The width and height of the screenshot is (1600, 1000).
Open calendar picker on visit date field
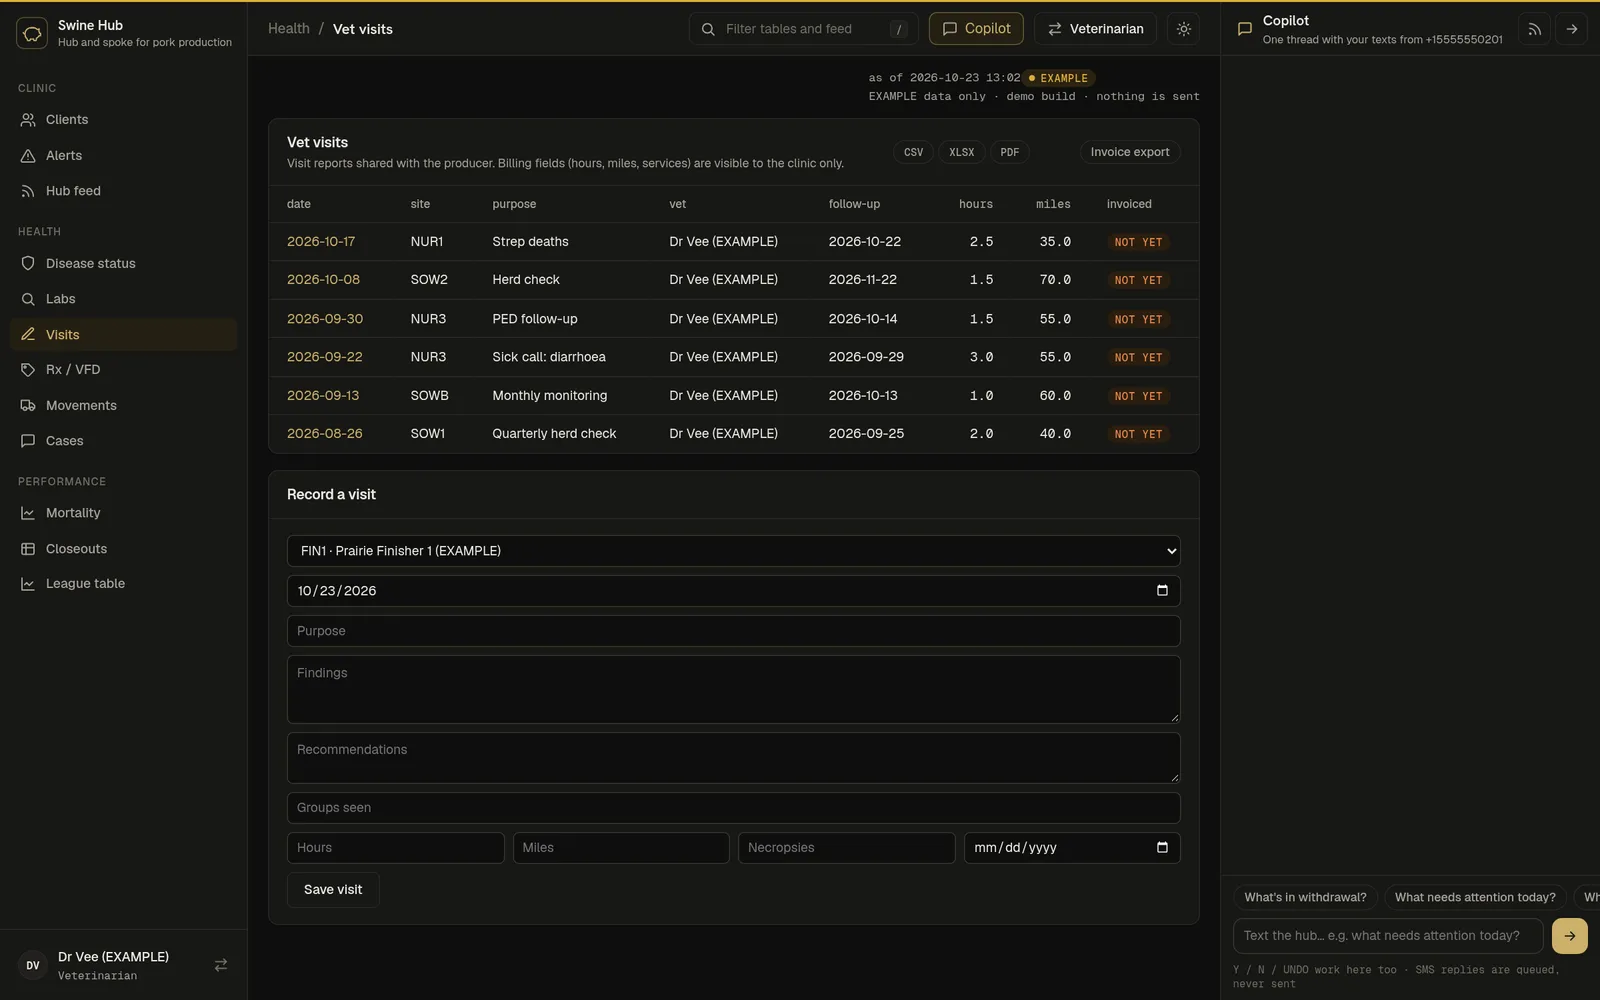tap(1162, 591)
